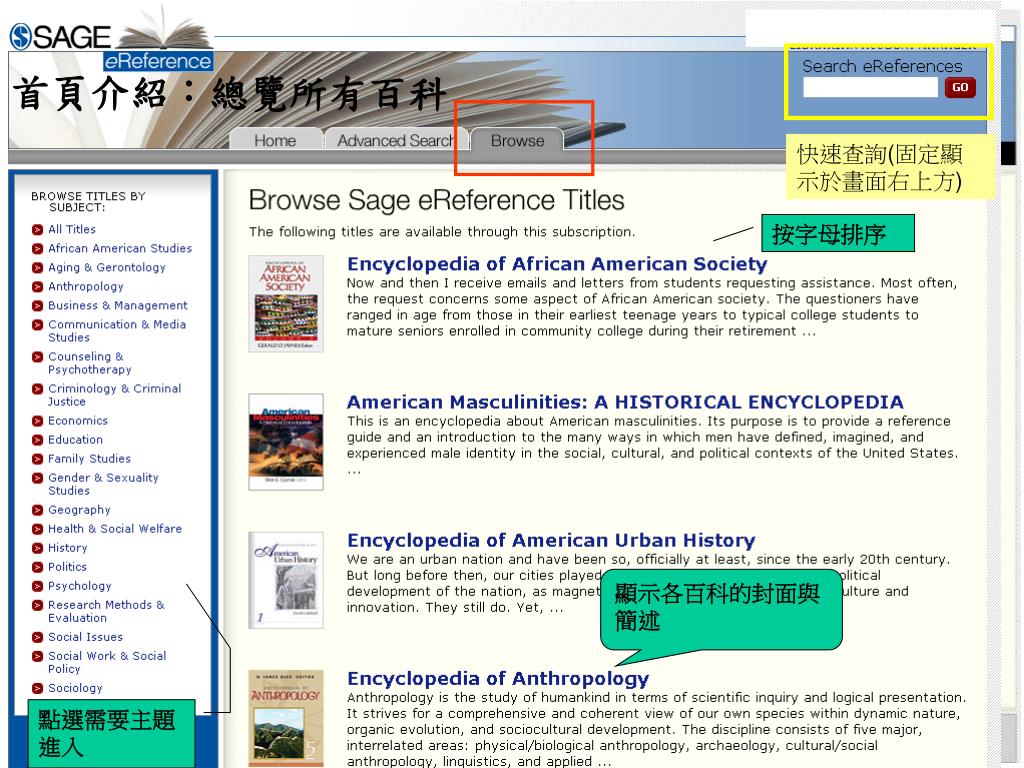This screenshot has width=1024, height=768.
Task: Select the Geography subject link
Action: pyautogui.click(x=79, y=509)
